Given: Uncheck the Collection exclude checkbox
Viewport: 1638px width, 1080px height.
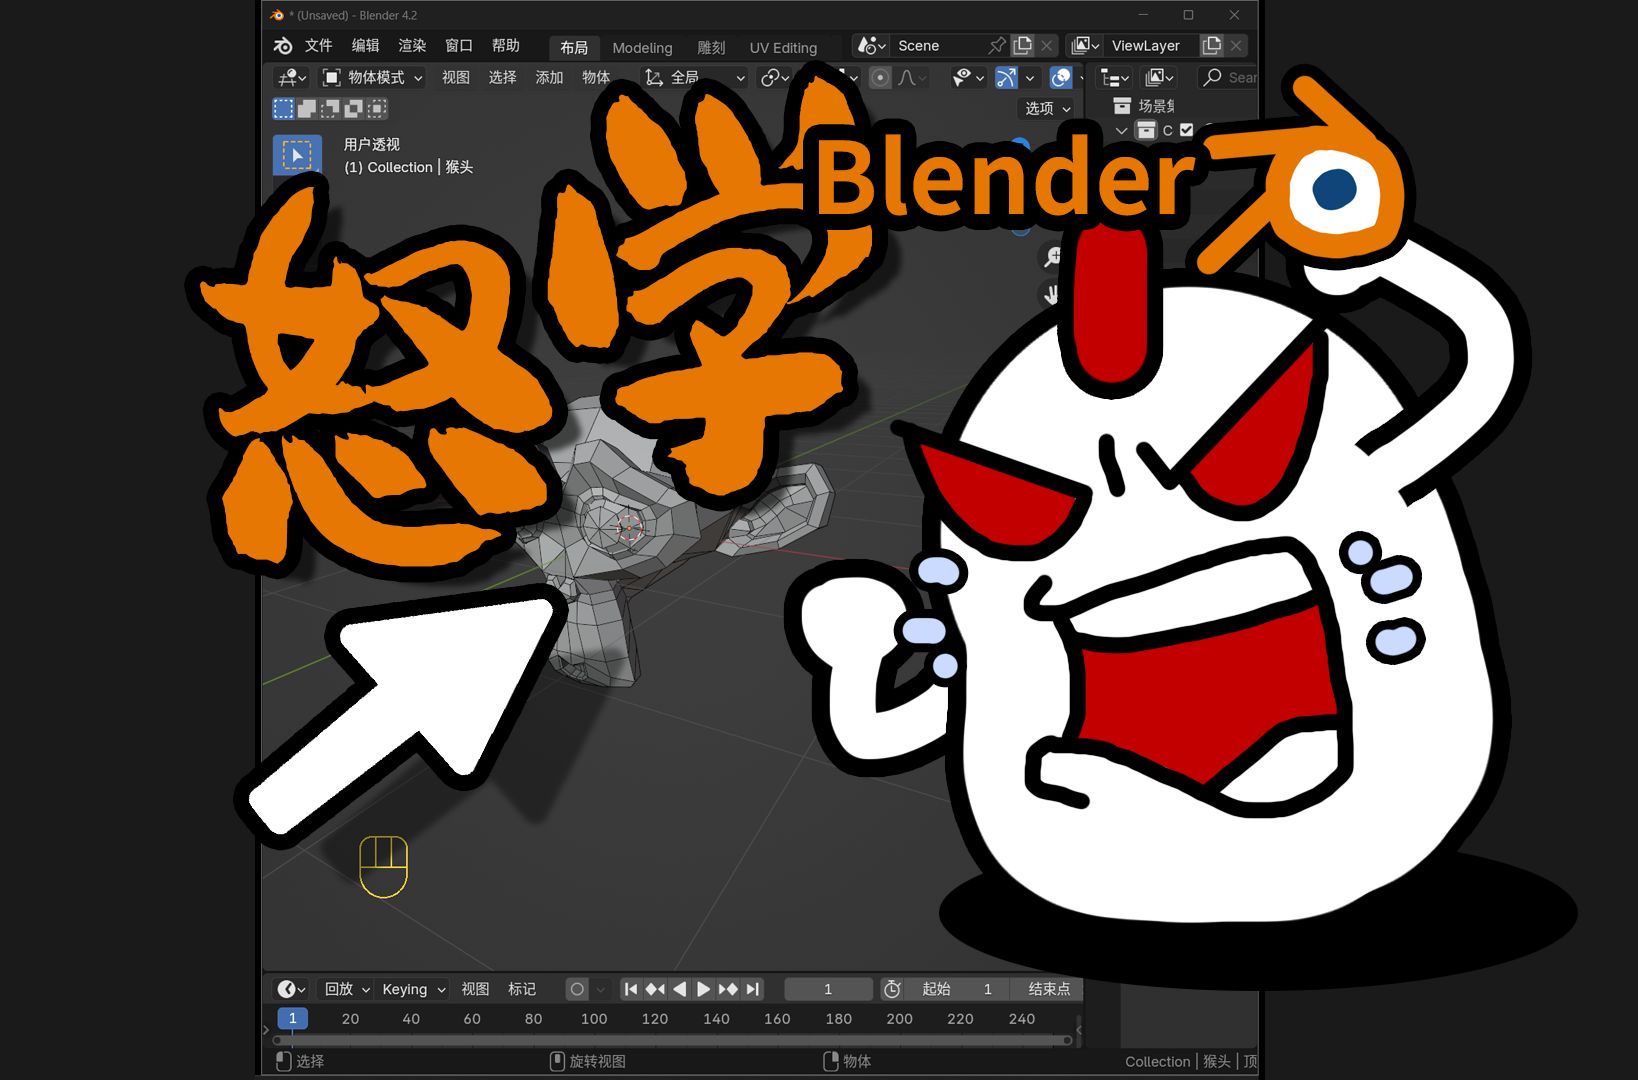Looking at the screenshot, I should [1187, 130].
